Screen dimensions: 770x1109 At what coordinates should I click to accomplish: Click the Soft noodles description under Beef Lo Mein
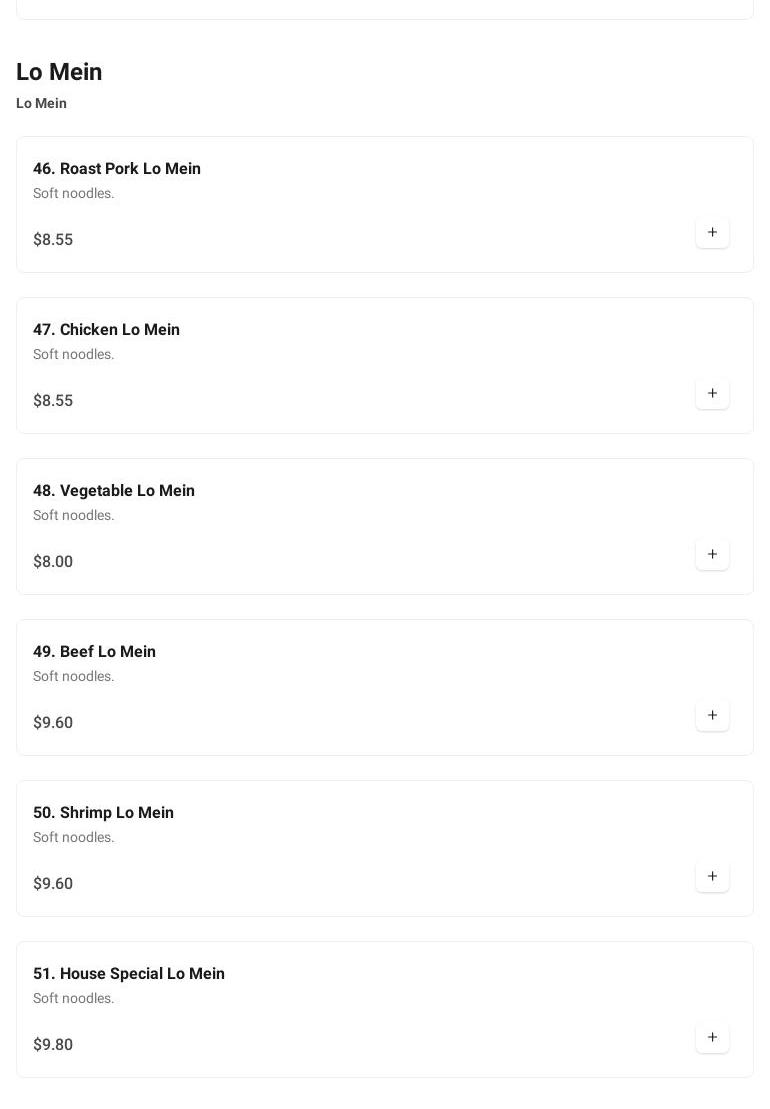click(74, 677)
